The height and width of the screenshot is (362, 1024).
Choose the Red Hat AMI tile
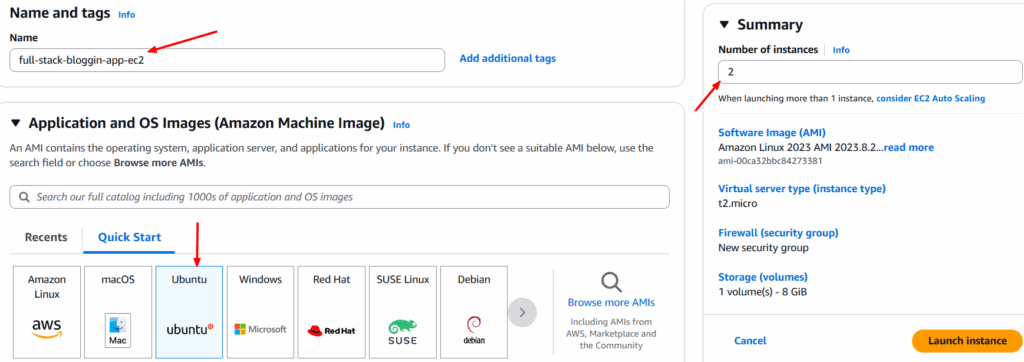pos(331,312)
